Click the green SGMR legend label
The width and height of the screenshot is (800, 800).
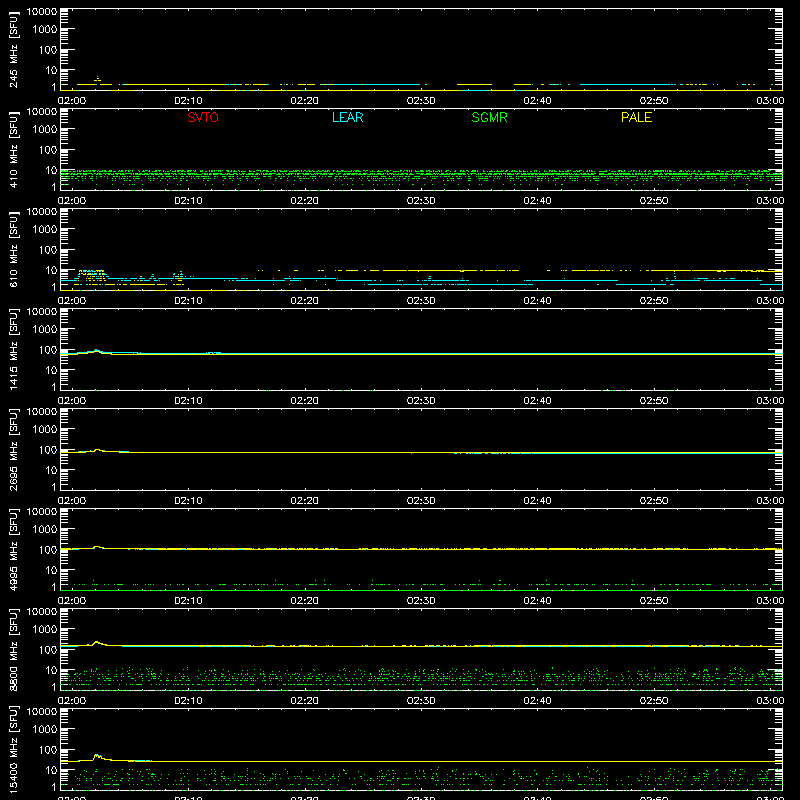click(489, 117)
